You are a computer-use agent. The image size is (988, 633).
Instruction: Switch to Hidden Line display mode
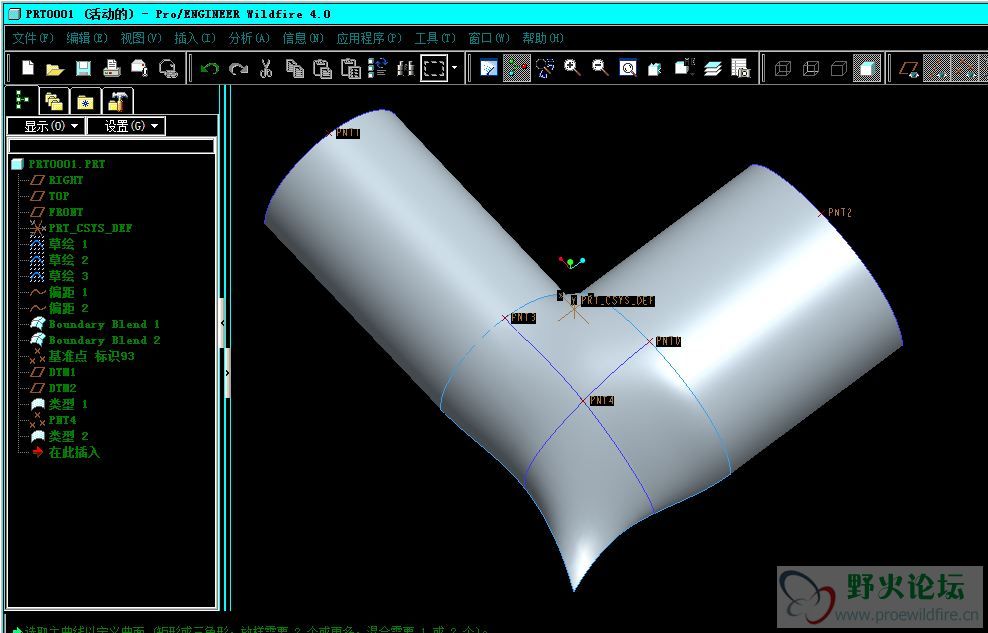[x=811, y=68]
